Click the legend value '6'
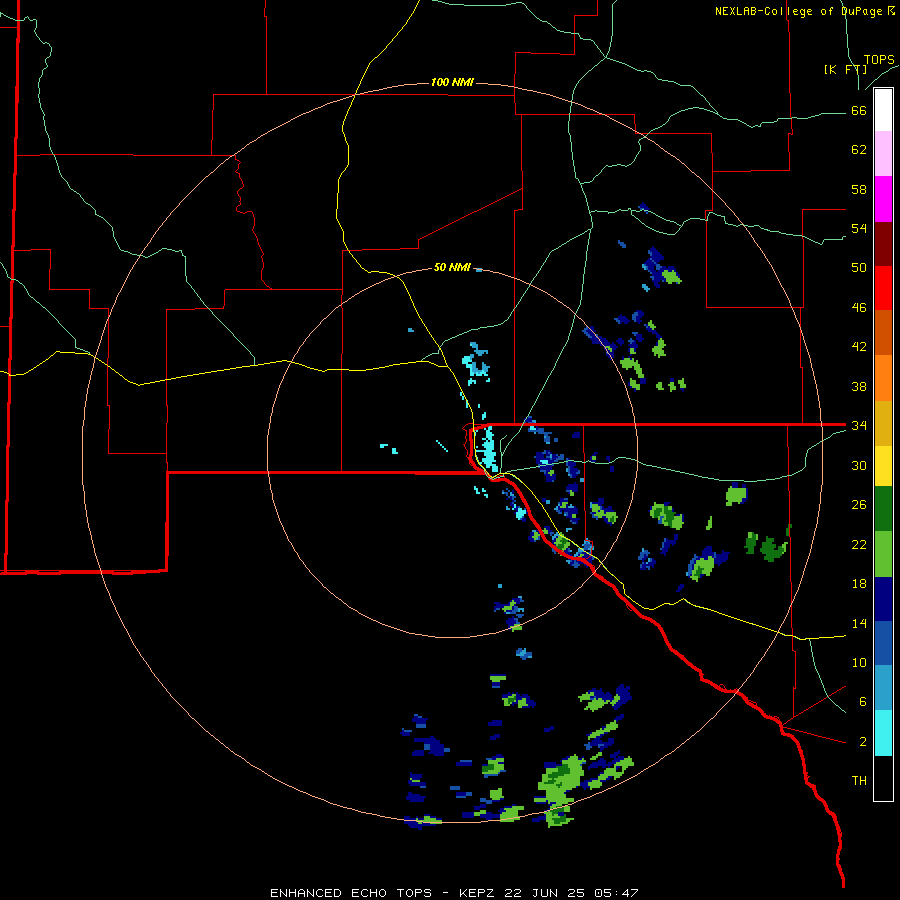 tap(863, 701)
